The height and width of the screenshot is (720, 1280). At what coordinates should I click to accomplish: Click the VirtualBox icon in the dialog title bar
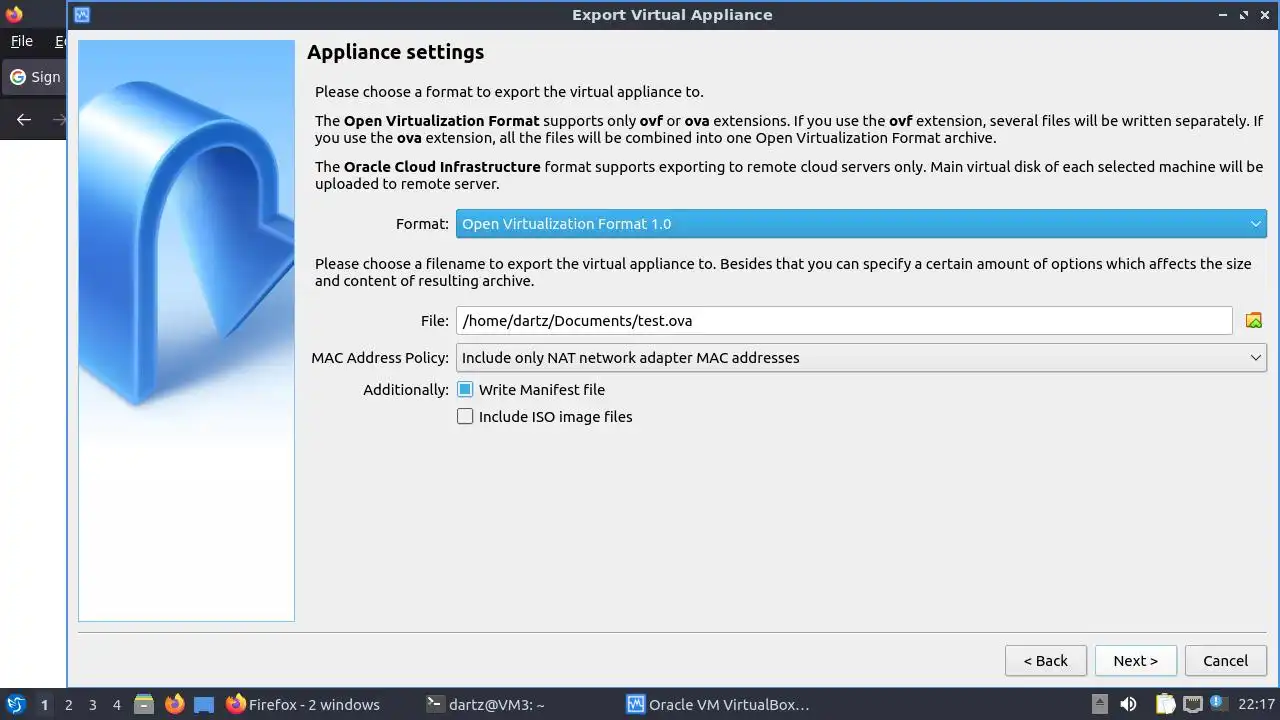click(82, 15)
